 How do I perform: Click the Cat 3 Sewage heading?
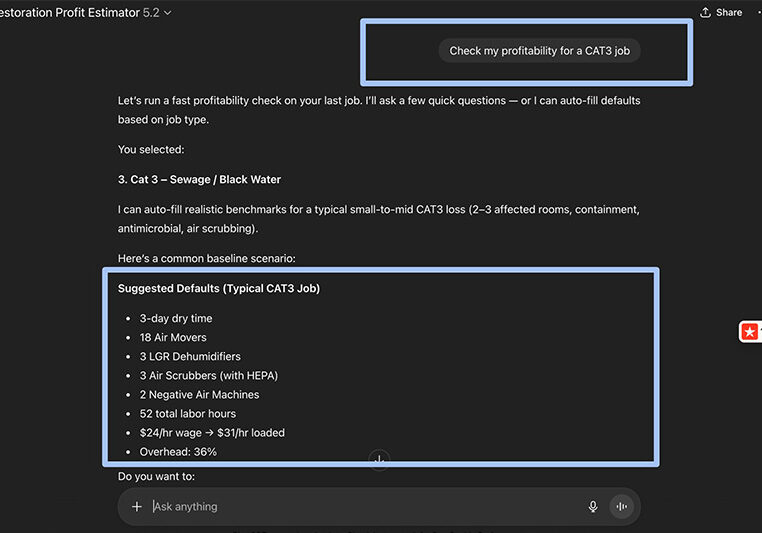[199, 180]
